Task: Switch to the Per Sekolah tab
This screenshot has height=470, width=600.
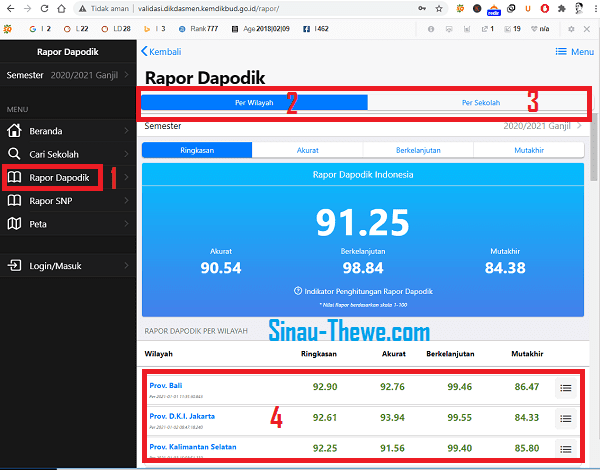Action: click(x=481, y=103)
